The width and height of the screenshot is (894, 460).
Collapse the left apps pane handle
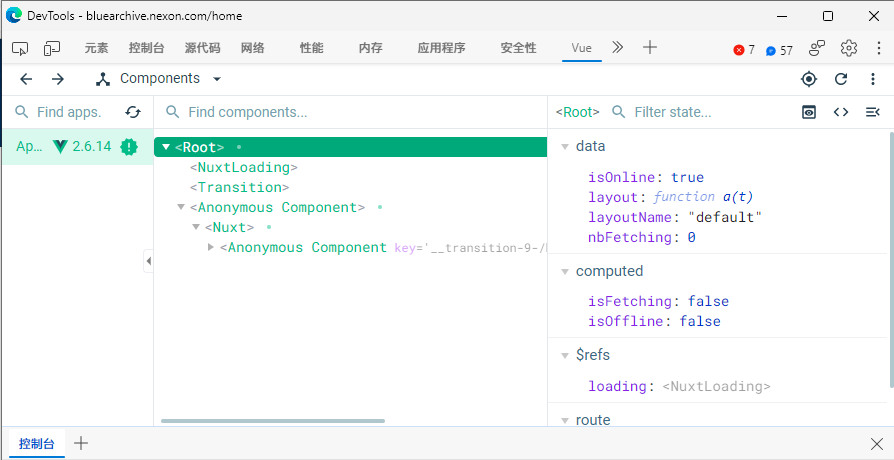click(148, 261)
